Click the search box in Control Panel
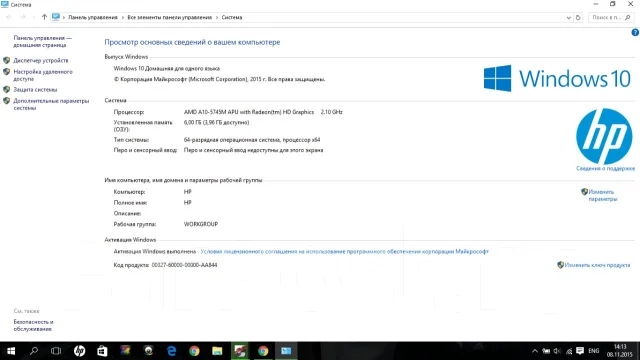The image size is (640, 360). click(611, 18)
